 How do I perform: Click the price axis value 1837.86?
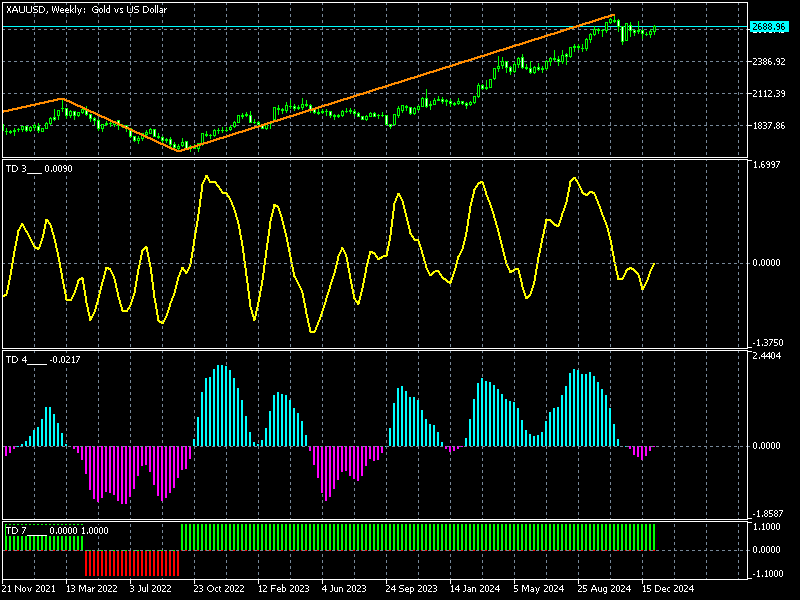pos(768,126)
